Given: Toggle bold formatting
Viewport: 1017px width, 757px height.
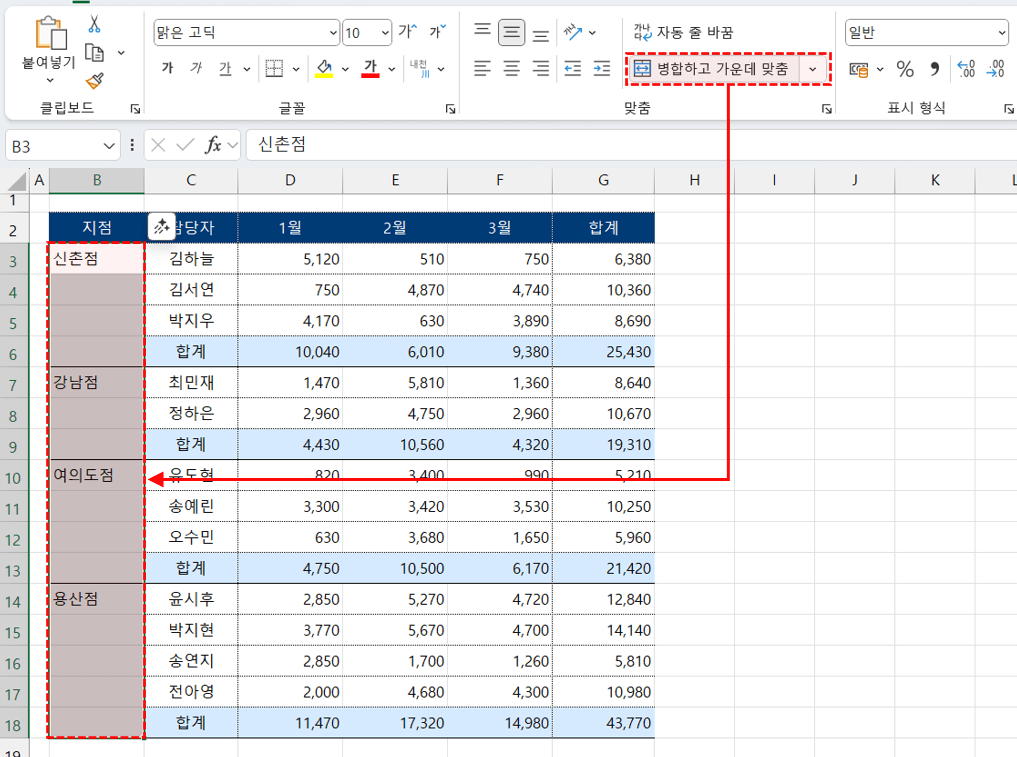Looking at the screenshot, I should tap(167, 69).
